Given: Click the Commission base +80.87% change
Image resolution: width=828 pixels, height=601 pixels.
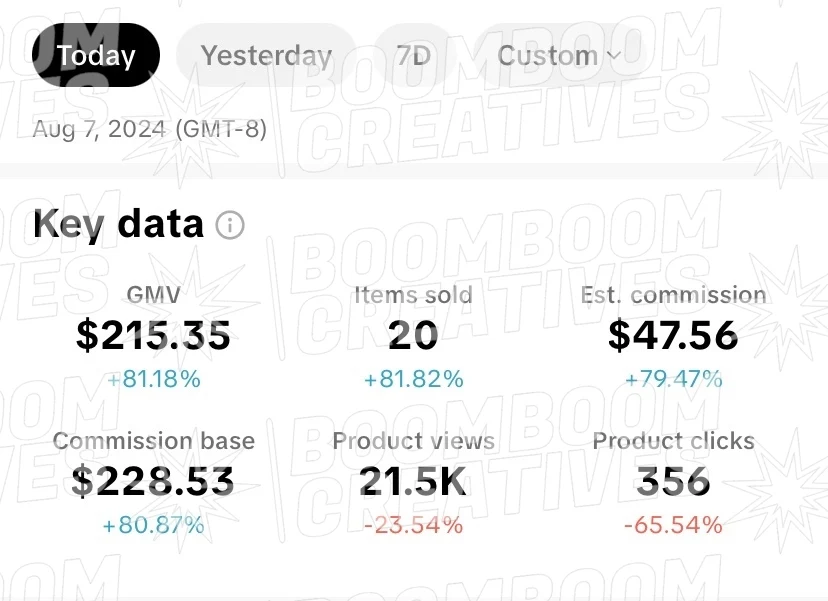Looking at the screenshot, I should 153,525.
